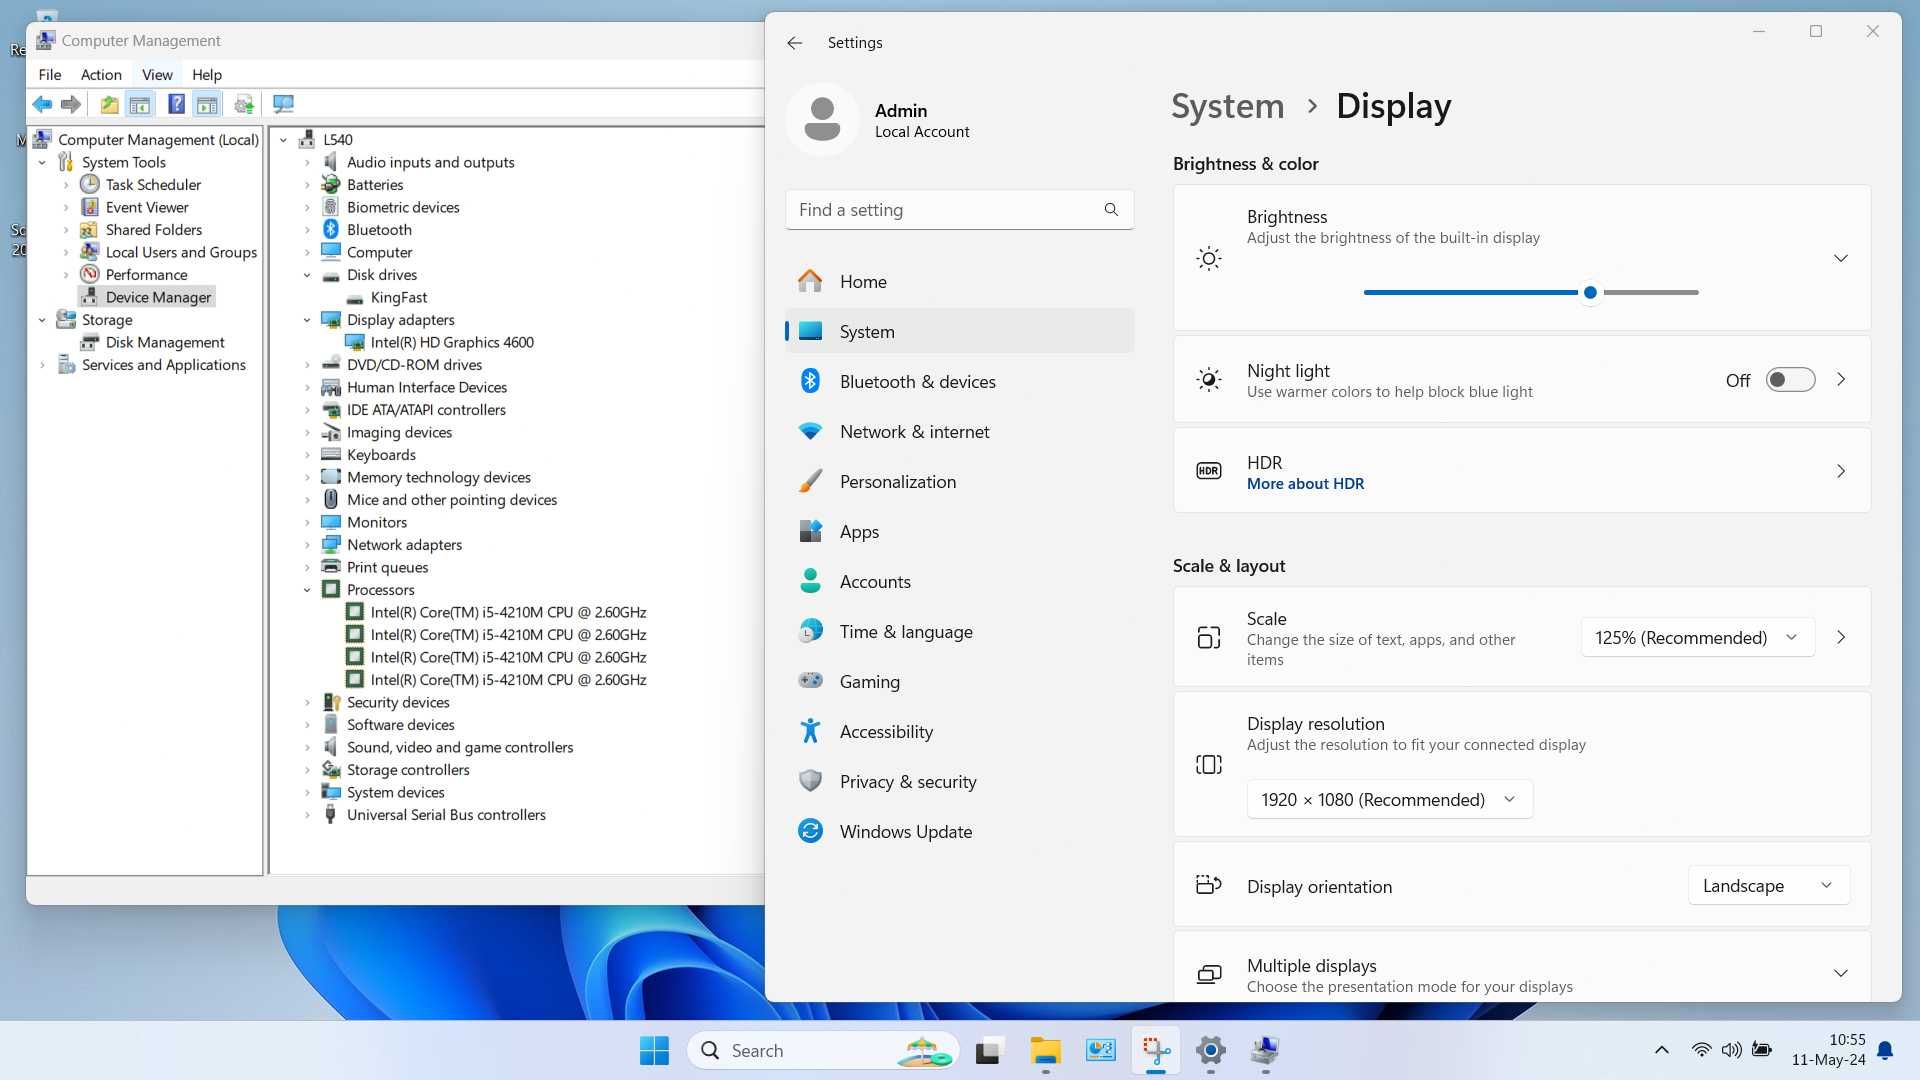Click the taskbar Search box

click(823, 1050)
